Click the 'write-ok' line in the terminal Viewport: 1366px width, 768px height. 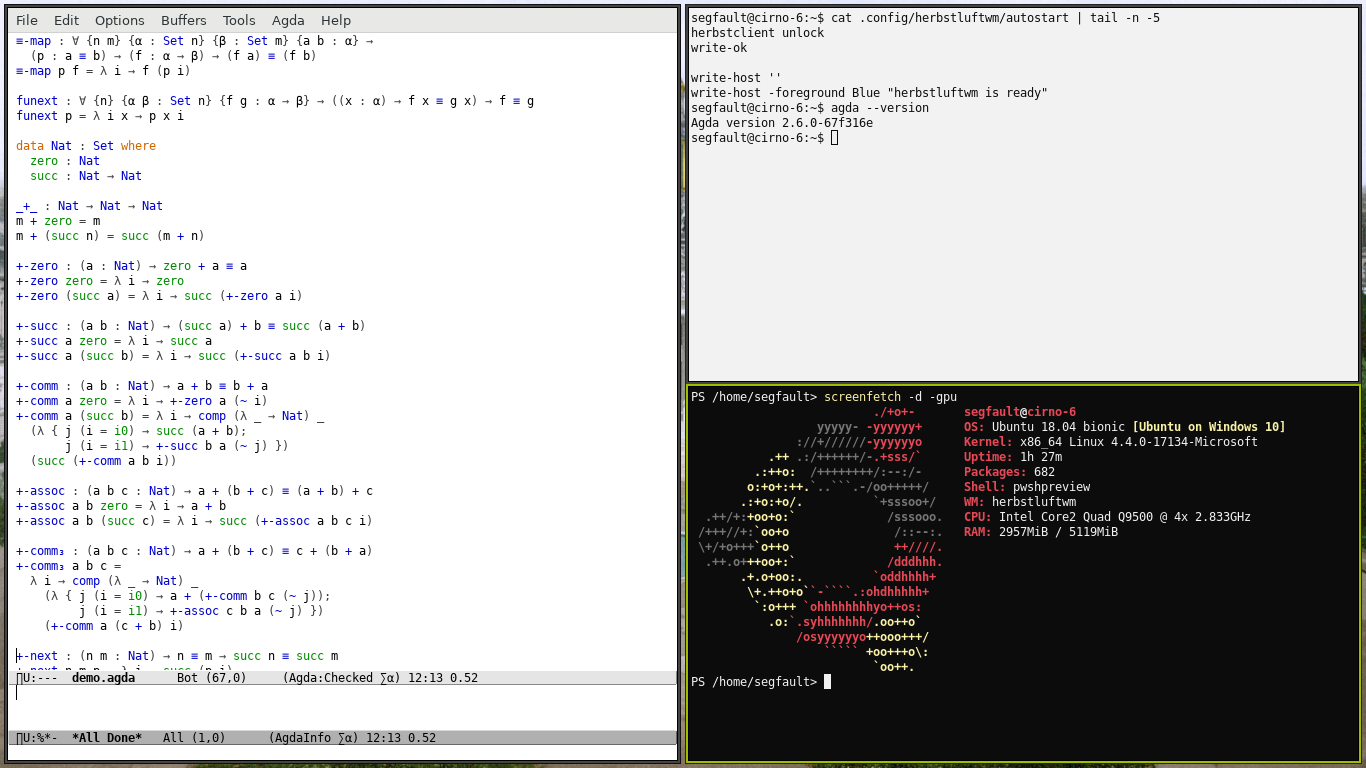[x=719, y=48]
